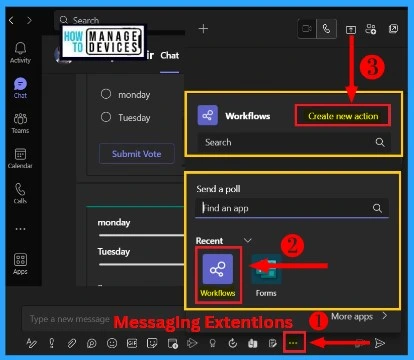Click the Approvals icon in toolbar
The image size is (414, 360).
pyautogui.click(x=233, y=343)
